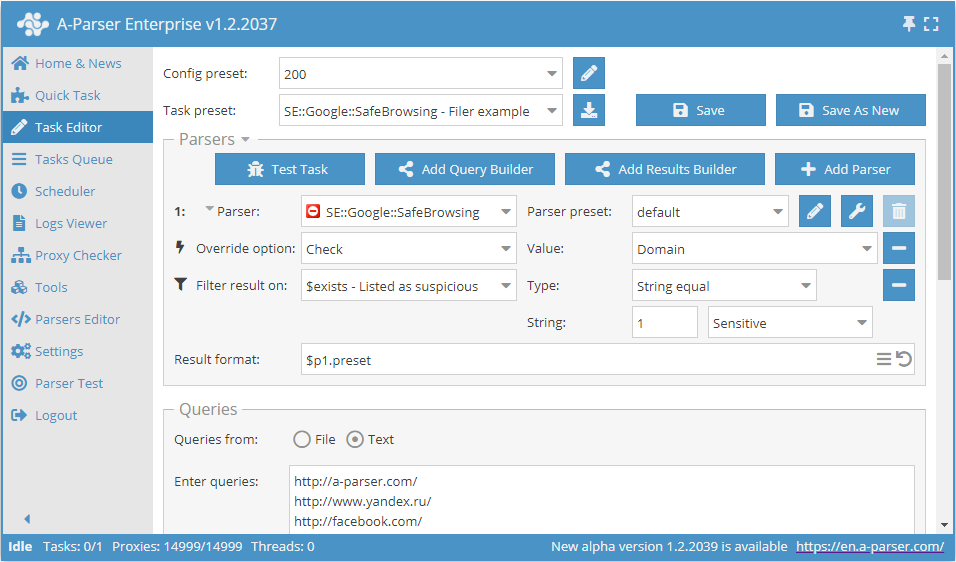The image size is (956, 562).
Task: Click the pencil icon beside Config preset
Action: 589,74
